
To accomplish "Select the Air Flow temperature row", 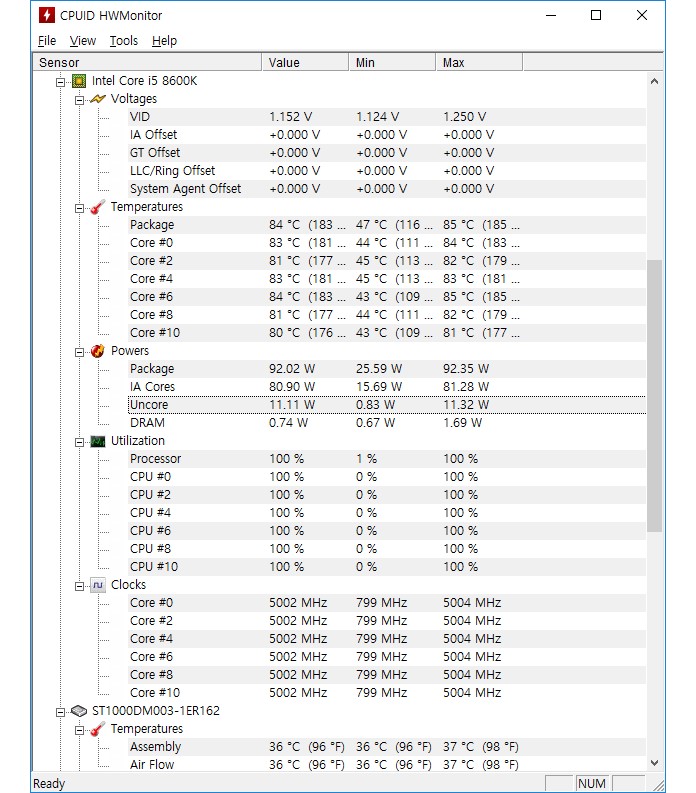I will point(387,765).
